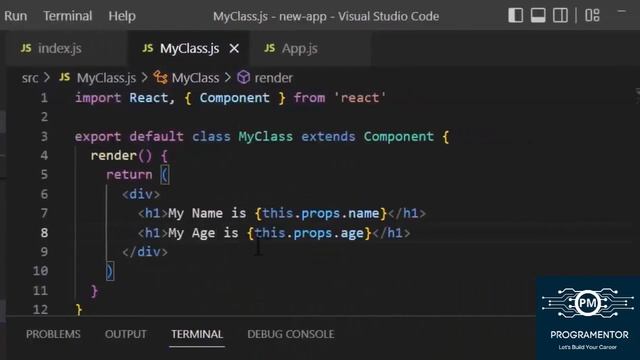
Task: Click render() on line 4
Action: point(121,156)
